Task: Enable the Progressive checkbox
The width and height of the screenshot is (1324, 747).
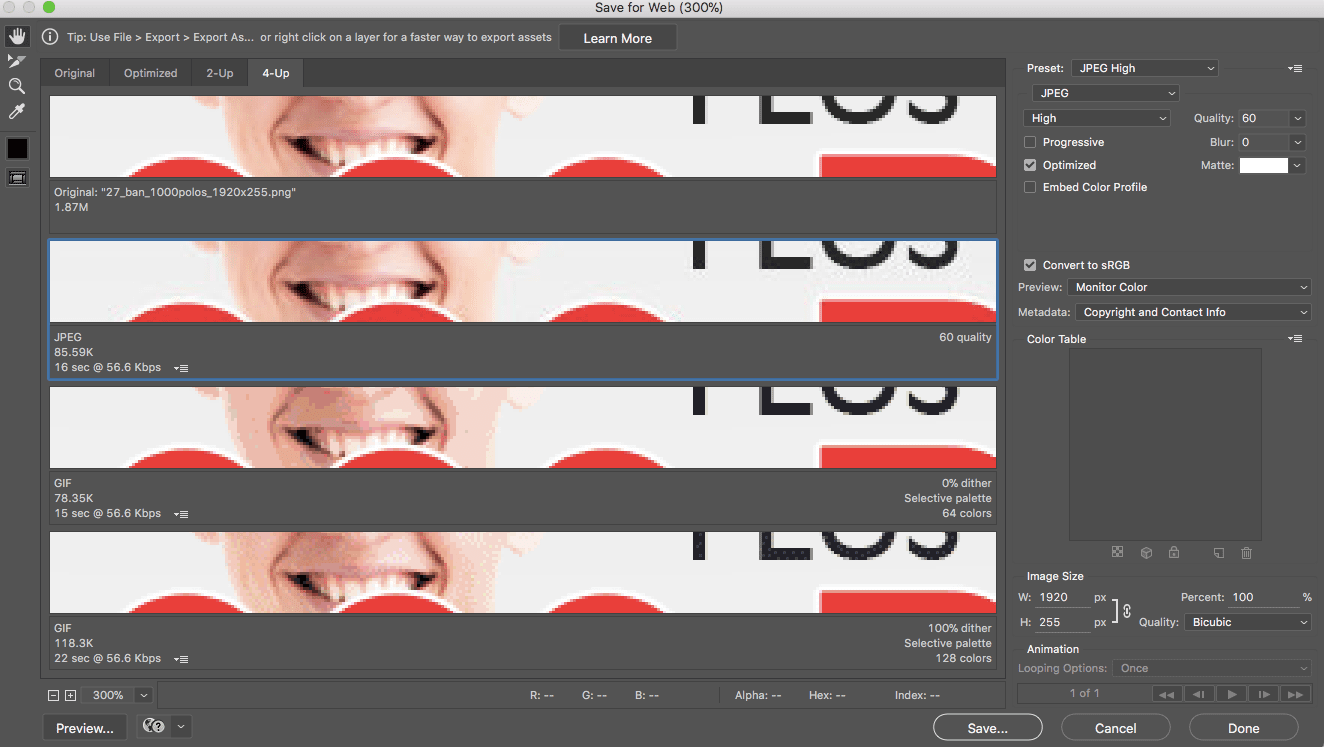Action: 1030,142
